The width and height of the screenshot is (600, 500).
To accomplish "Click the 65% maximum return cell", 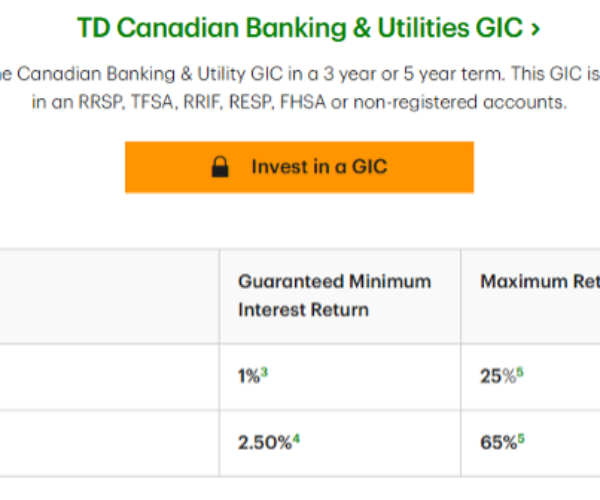I will [x=497, y=440].
